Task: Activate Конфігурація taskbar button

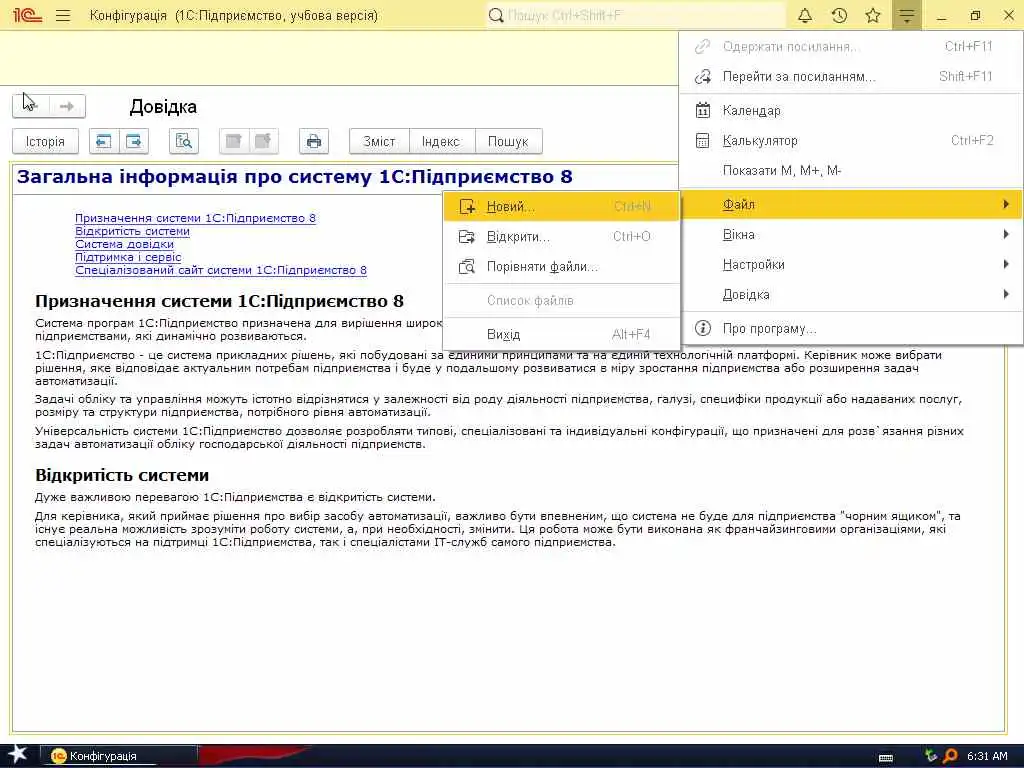Action: pos(119,756)
